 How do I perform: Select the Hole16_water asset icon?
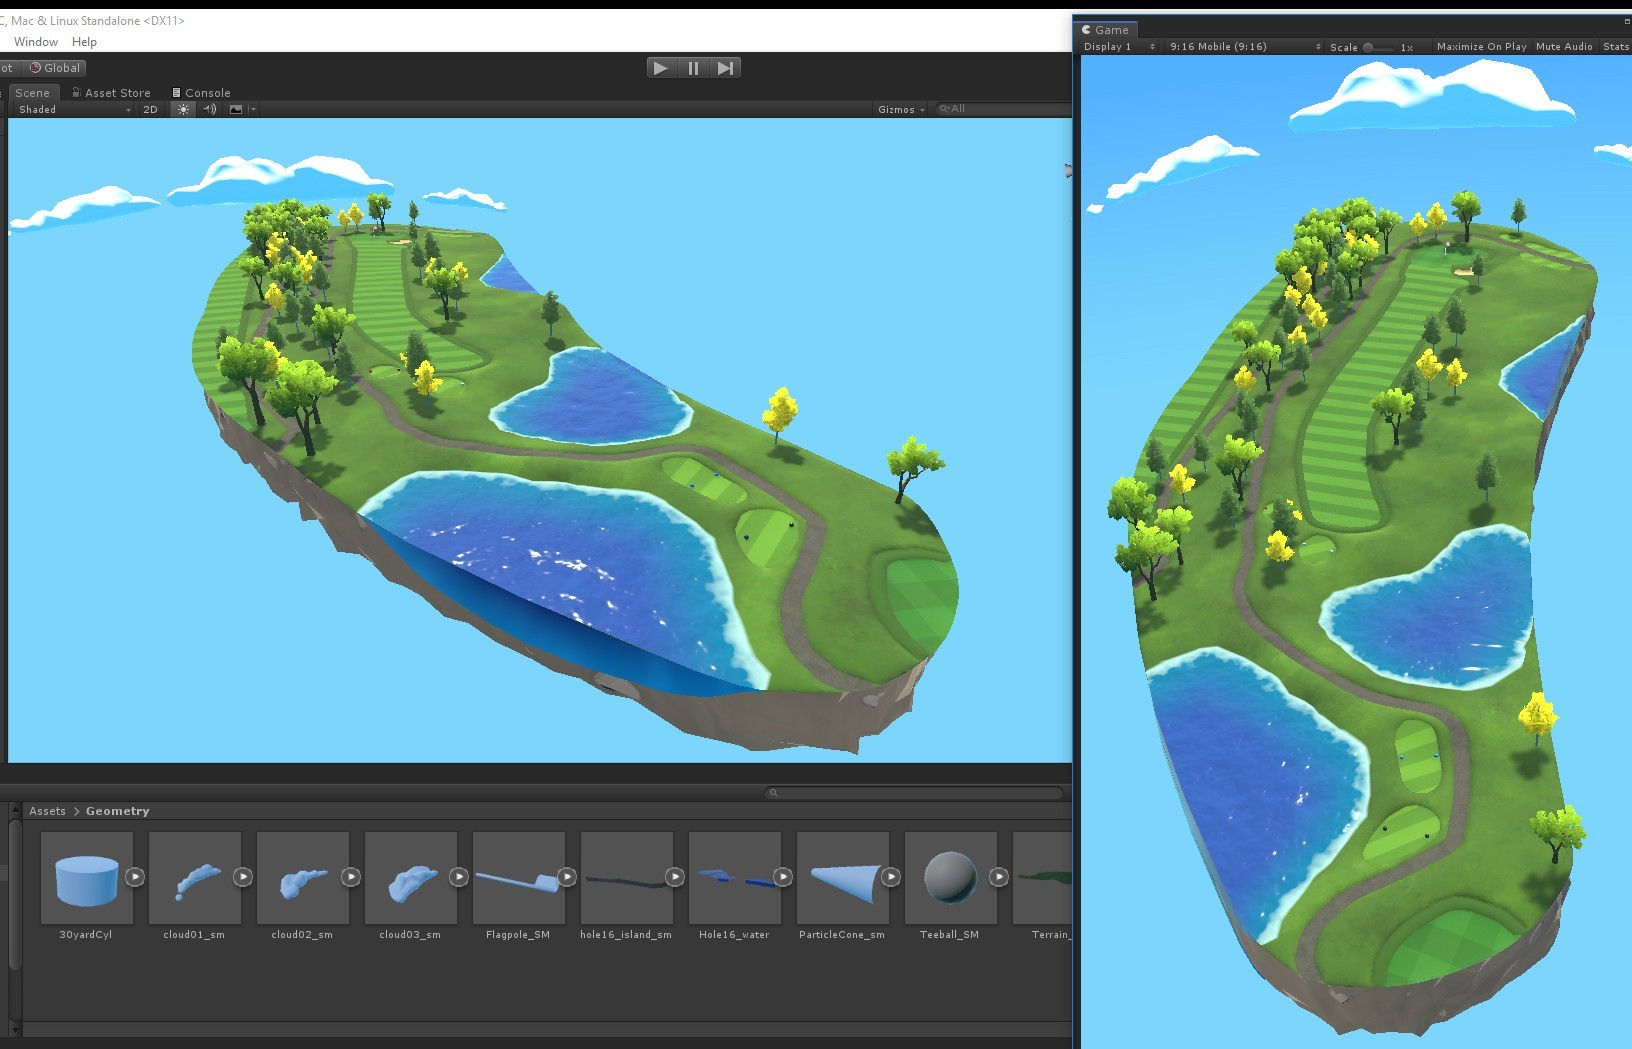coord(735,878)
